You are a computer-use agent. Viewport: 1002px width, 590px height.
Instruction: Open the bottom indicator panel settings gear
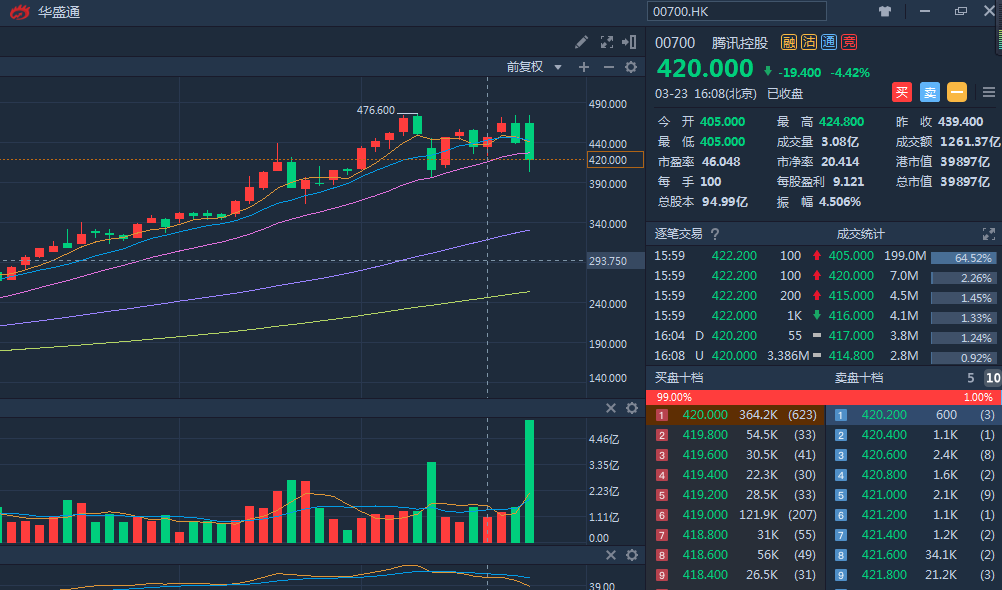632,555
